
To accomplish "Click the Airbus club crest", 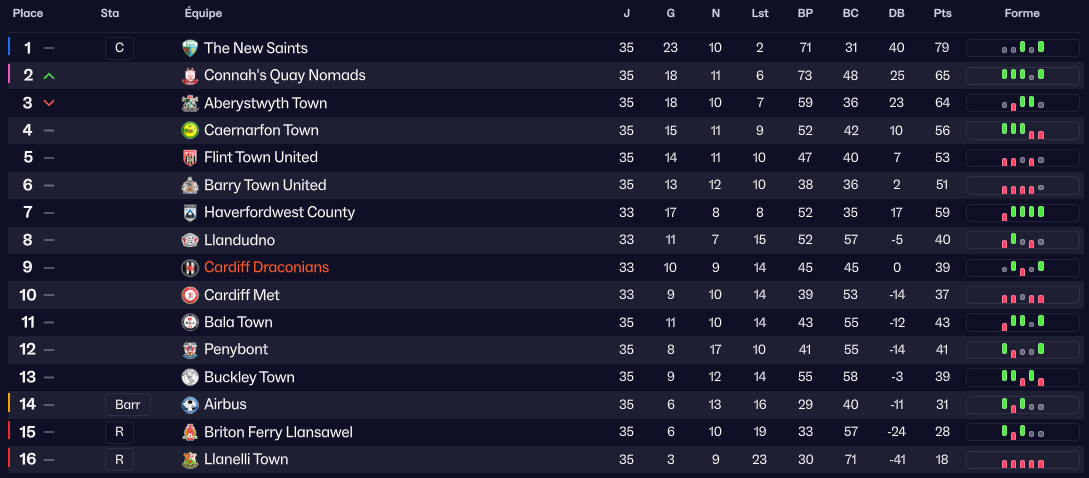I will [190, 405].
